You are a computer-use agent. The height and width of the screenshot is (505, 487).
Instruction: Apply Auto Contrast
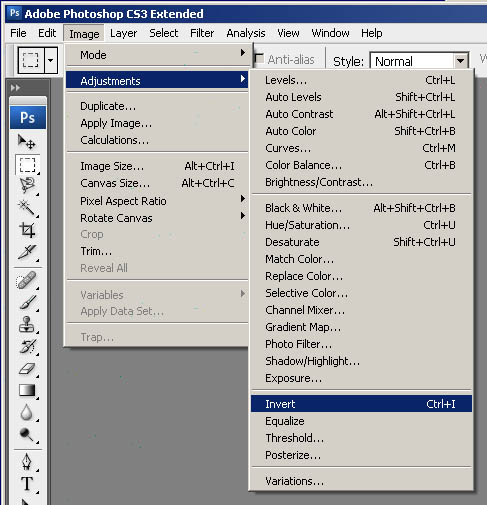coord(361,114)
